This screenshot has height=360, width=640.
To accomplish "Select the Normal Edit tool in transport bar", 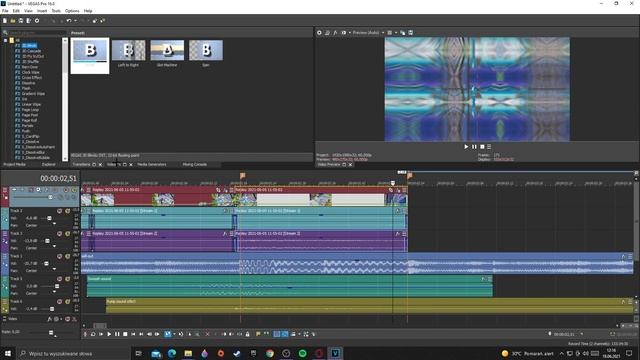I will coord(167,334).
